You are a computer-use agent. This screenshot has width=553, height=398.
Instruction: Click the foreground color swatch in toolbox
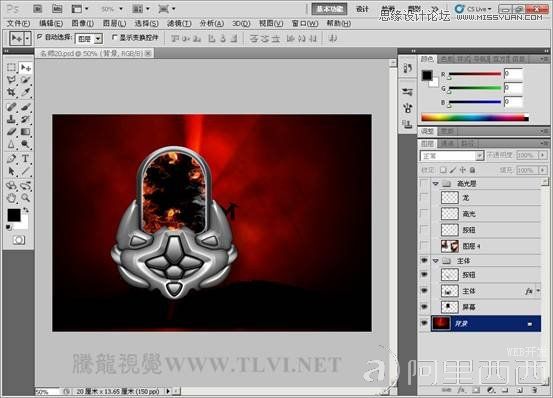coord(13,215)
